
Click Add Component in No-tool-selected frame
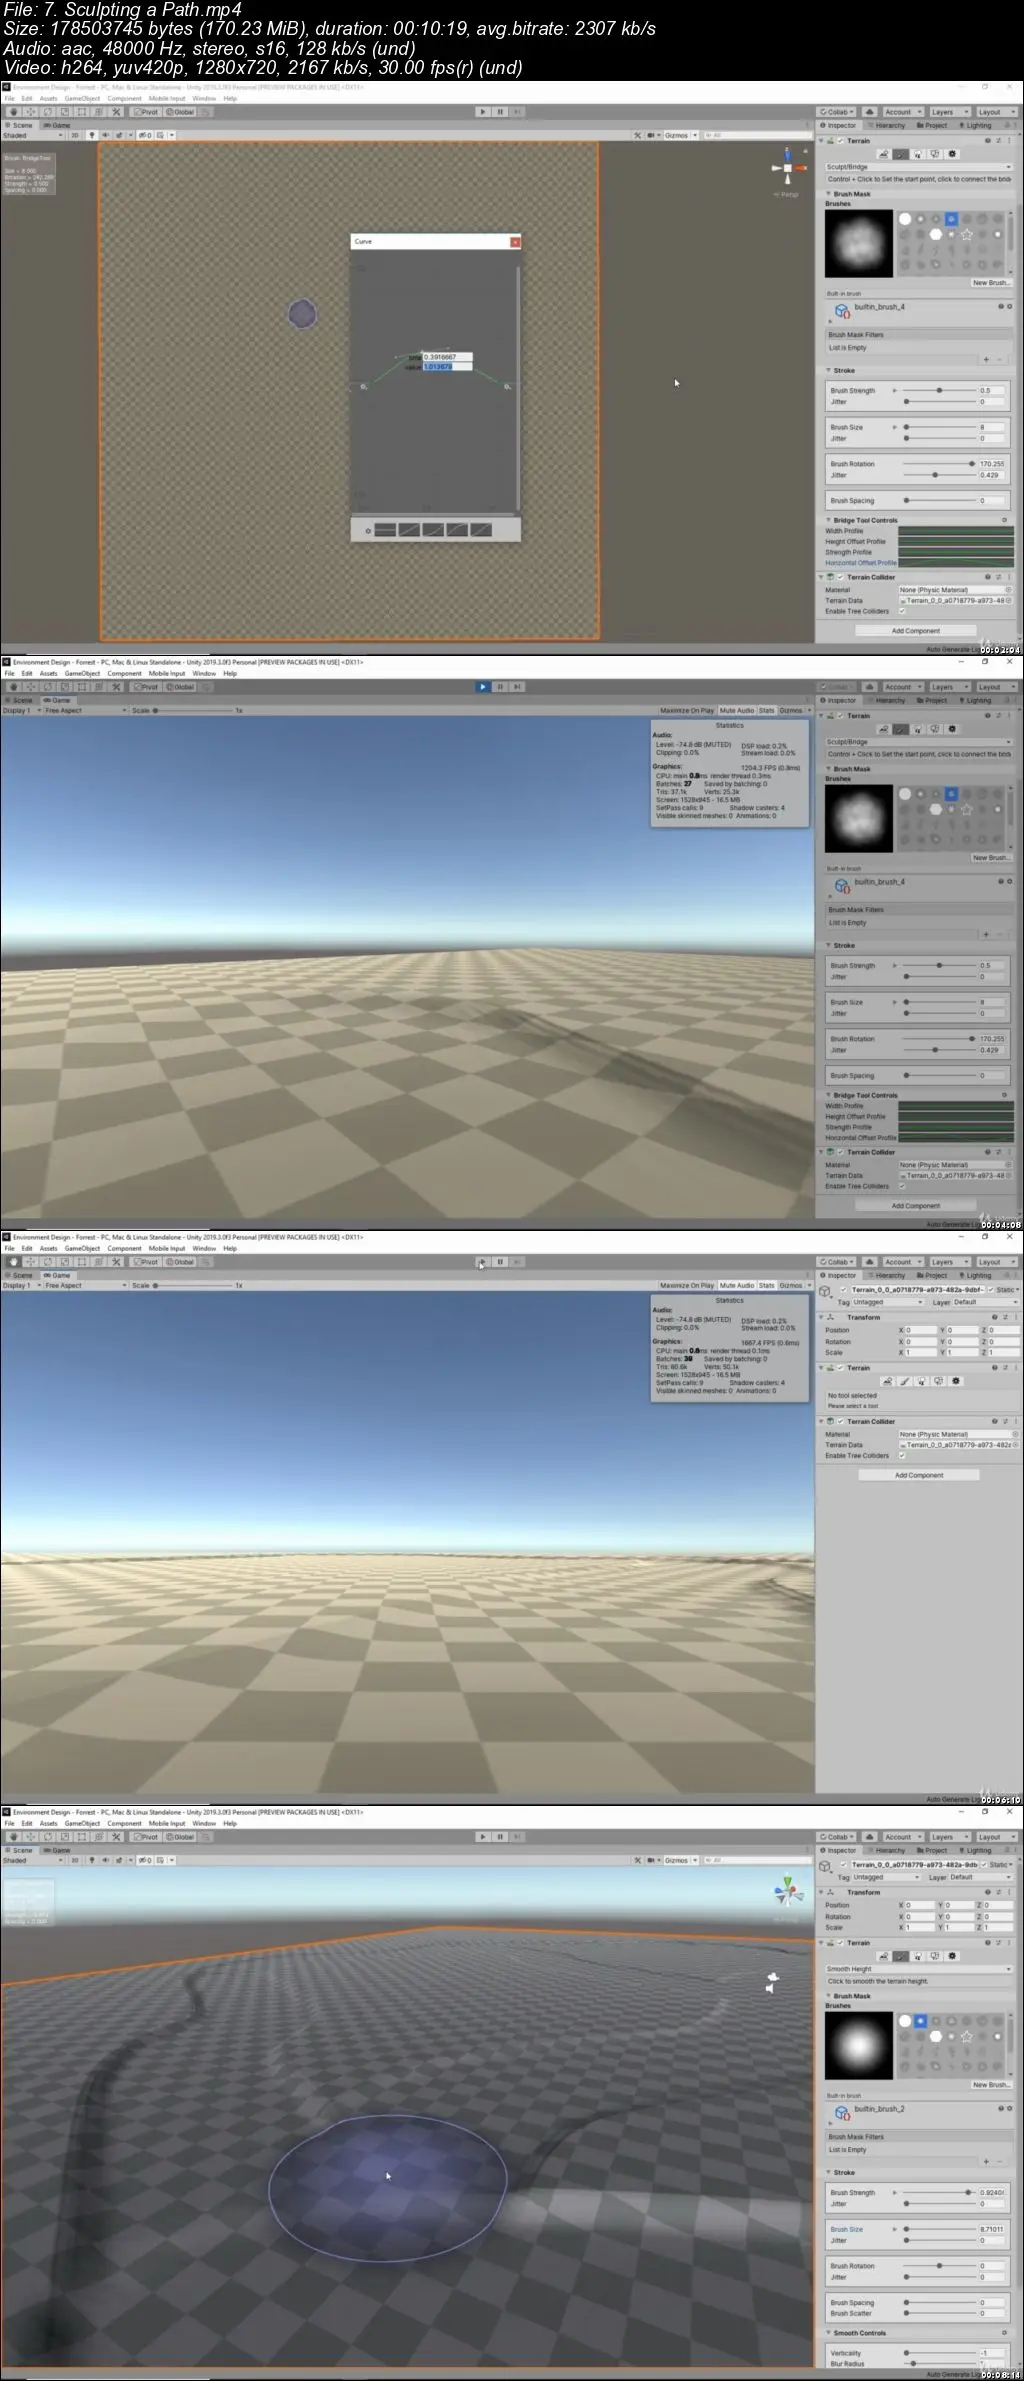(x=919, y=1475)
